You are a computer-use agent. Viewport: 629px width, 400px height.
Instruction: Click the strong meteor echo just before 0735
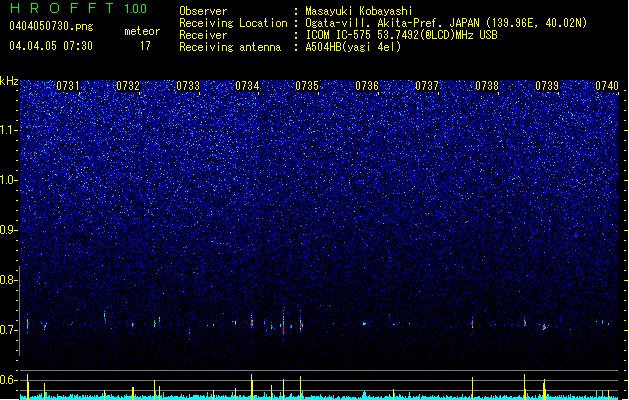[300, 324]
